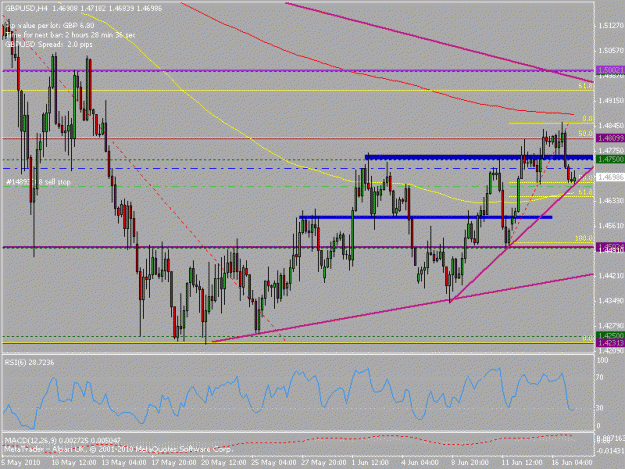Select the RSI(6) 28.7236 indicator label
Screen dimensions: 625x469
[x=29, y=363]
